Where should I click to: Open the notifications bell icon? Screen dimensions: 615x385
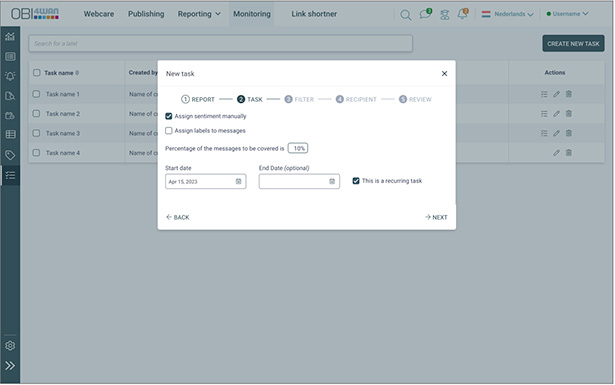tap(463, 14)
